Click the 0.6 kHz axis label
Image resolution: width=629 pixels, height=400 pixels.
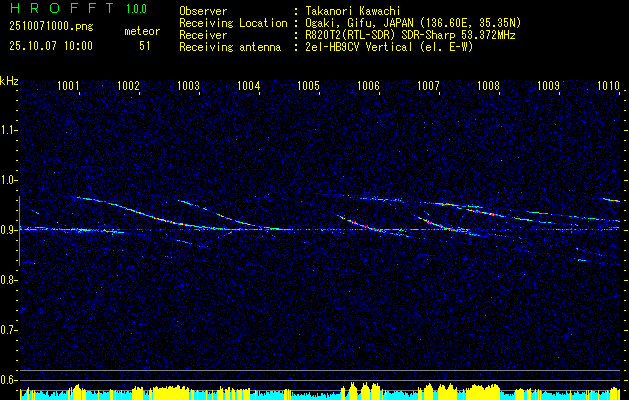click(x=8, y=380)
